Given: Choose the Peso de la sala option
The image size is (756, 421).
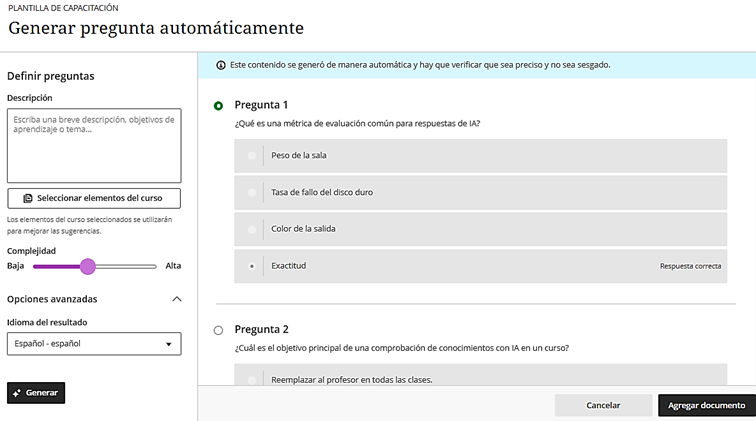Looking at the screenshot, I should point(251,155).
